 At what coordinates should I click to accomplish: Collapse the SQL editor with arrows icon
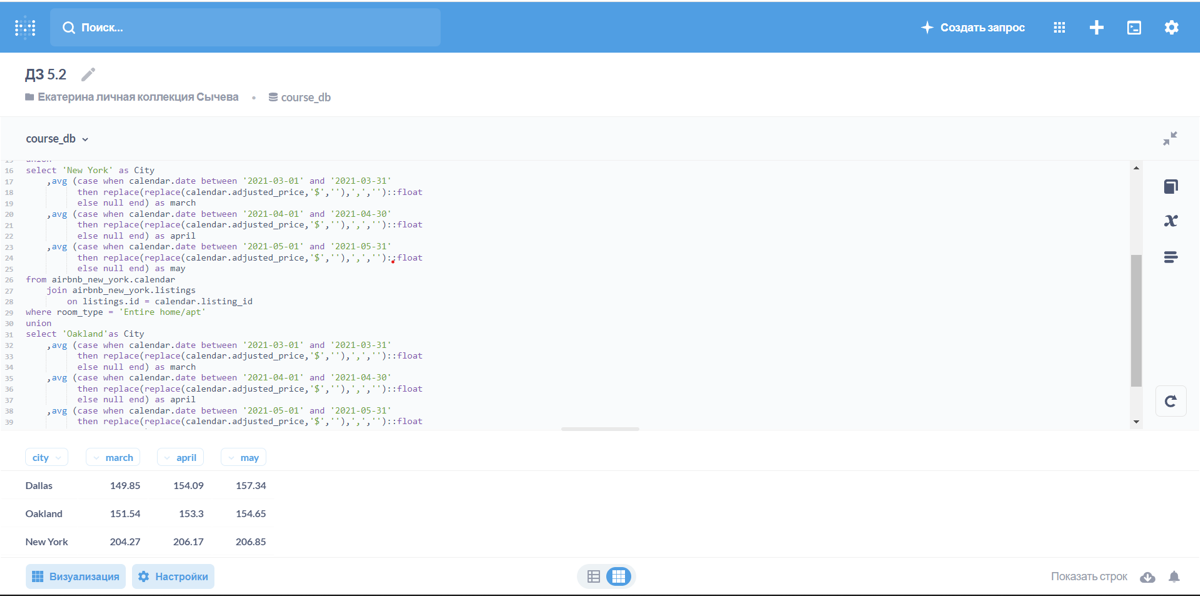[x=1169, y=139]
